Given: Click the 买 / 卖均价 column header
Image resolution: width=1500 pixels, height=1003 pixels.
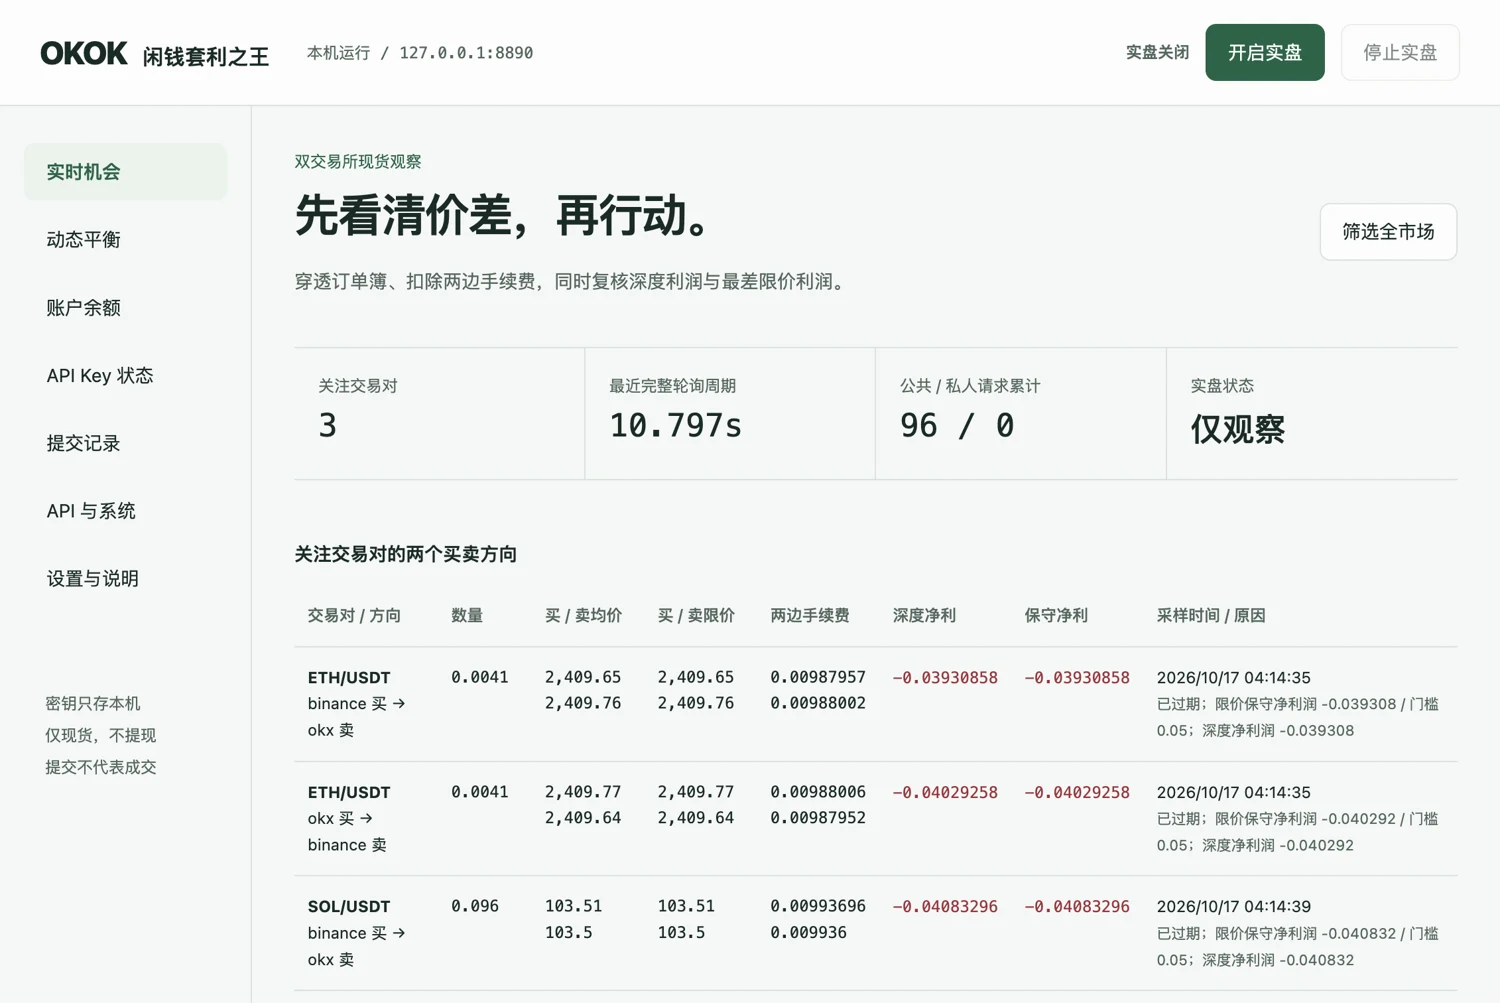Looking at the screenshot, I should pos(583,616).
